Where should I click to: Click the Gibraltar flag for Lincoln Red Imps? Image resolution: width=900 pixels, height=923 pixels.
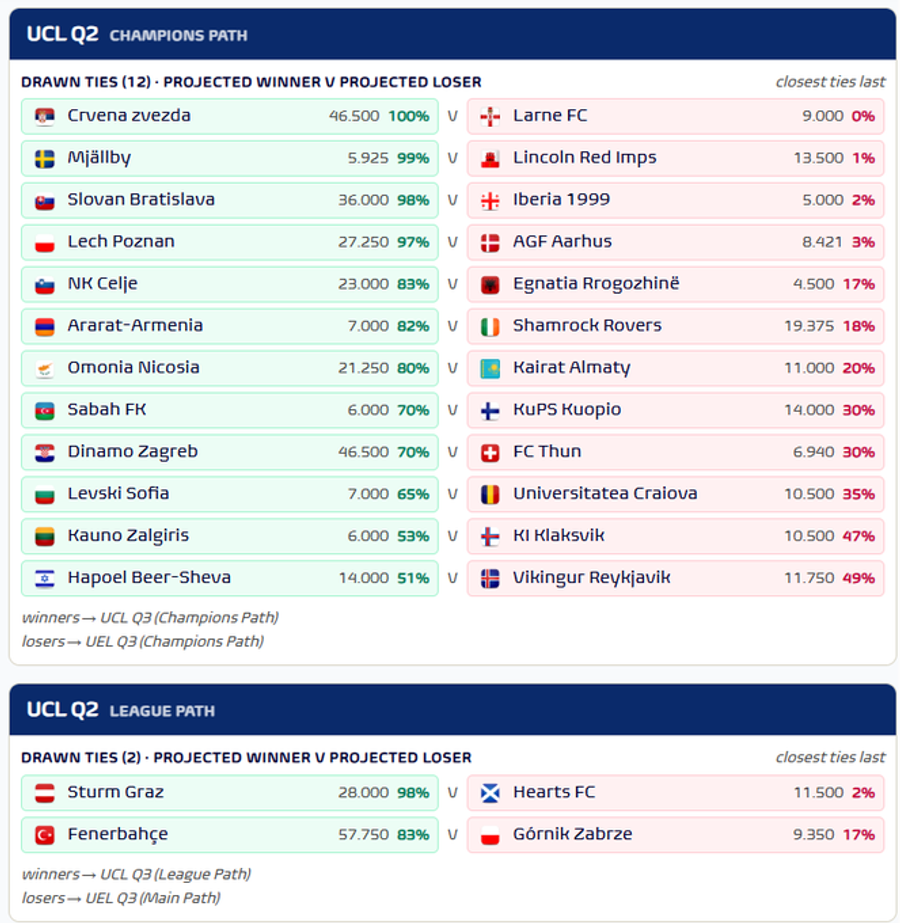click(x=490, y=158)
